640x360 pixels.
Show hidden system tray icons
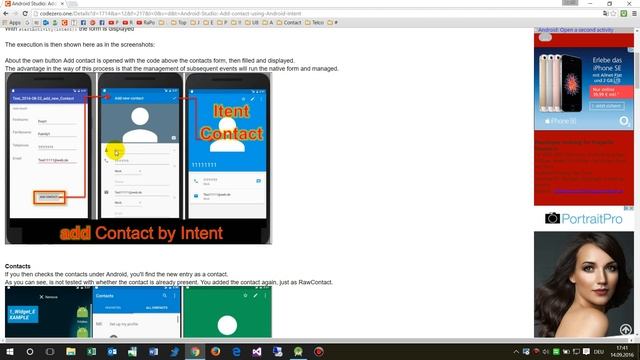[516, 351]
